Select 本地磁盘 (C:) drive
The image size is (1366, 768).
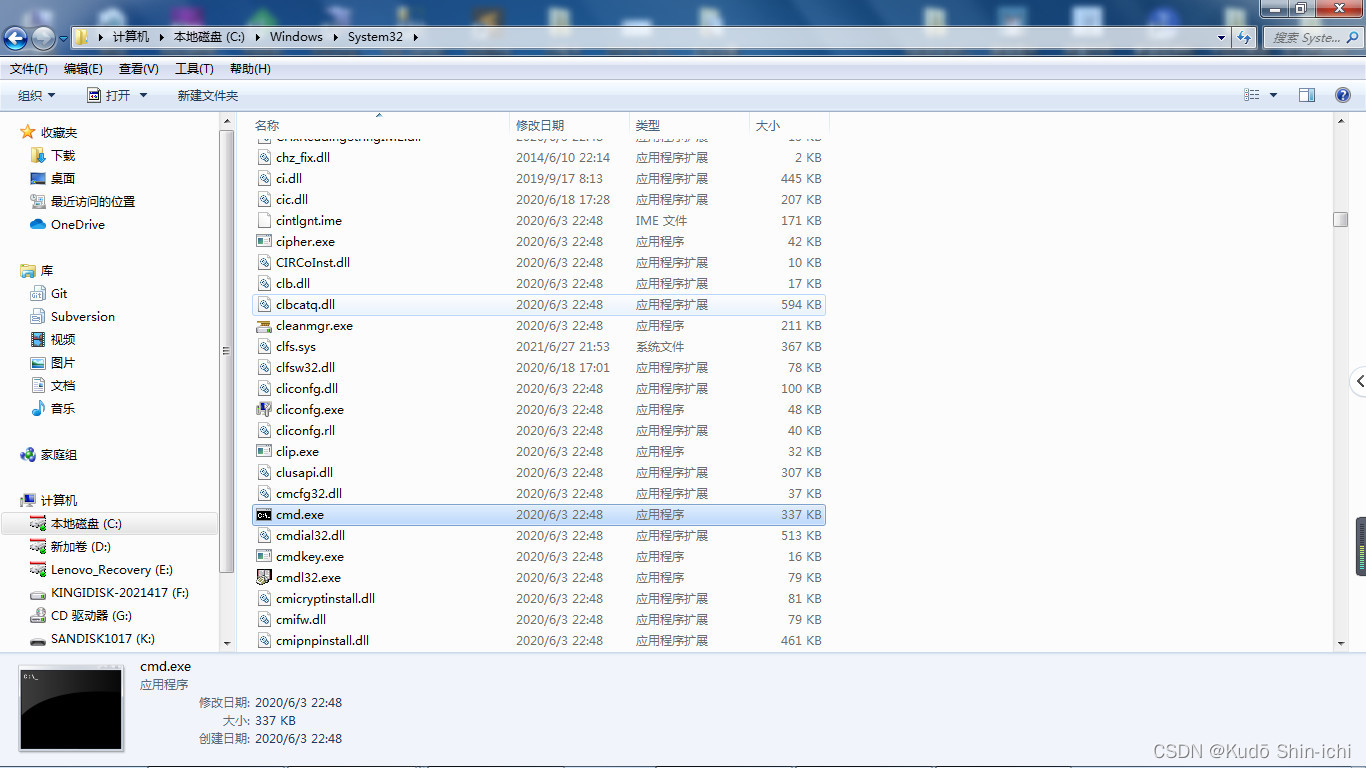click(86, 523)
